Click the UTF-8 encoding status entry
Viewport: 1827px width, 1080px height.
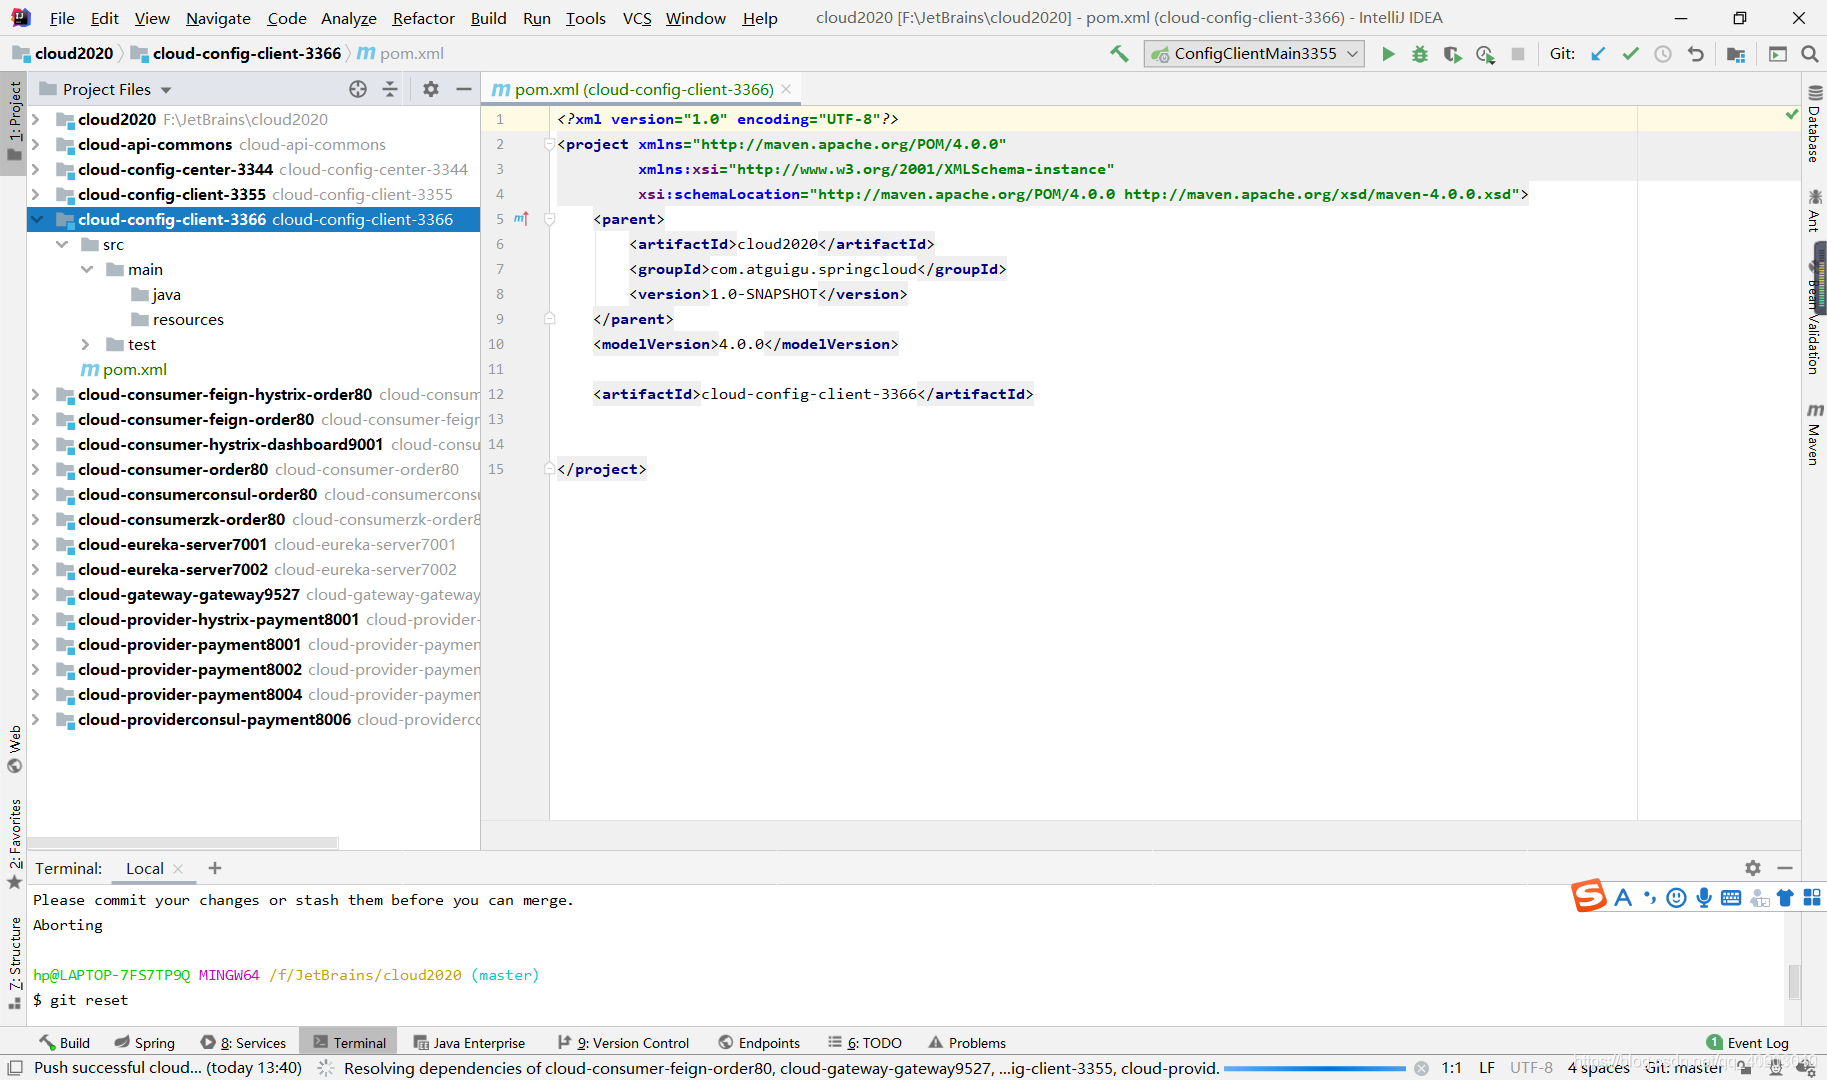tap(1531, 1068)
